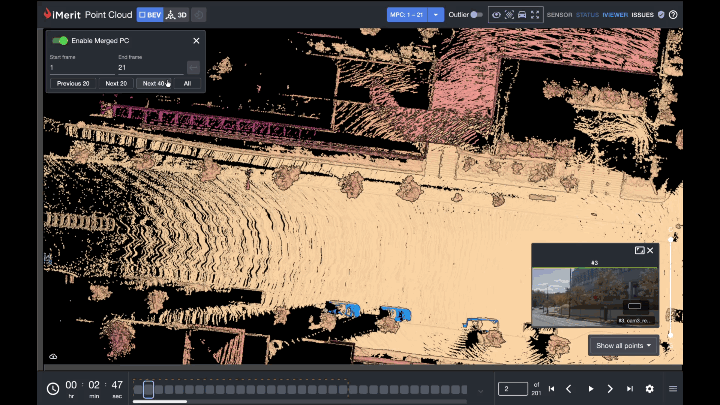Screen dimensions: 720x405
Task: Open playback settings gear icon
Action: coord(649,389)
